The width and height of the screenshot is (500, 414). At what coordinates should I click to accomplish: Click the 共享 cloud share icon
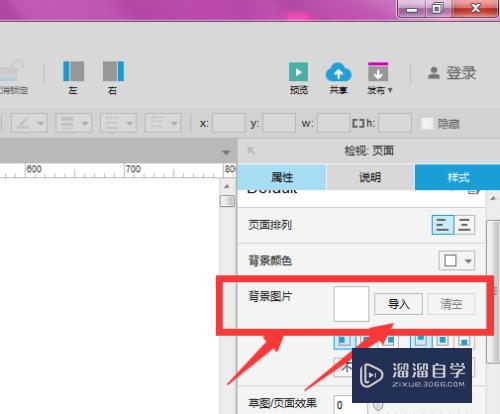[x=338, y=72]
